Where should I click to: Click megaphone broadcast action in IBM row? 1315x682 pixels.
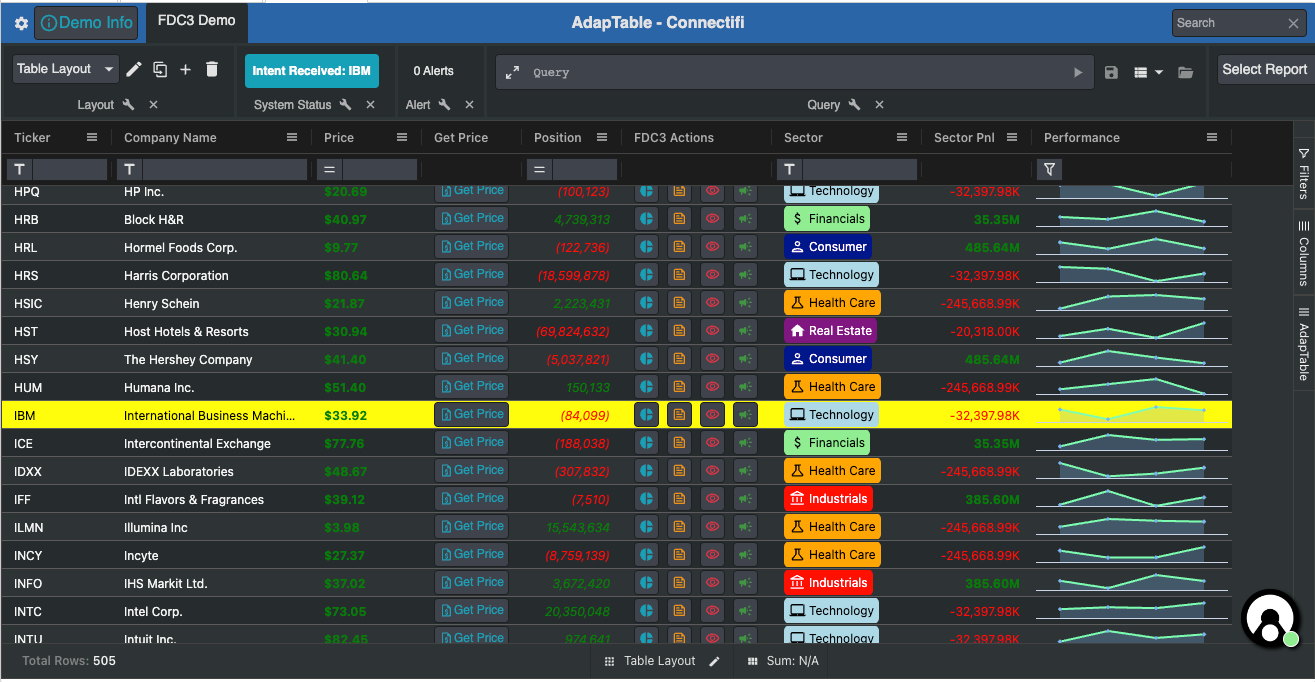pyautogui.click(x=745, y=414)
